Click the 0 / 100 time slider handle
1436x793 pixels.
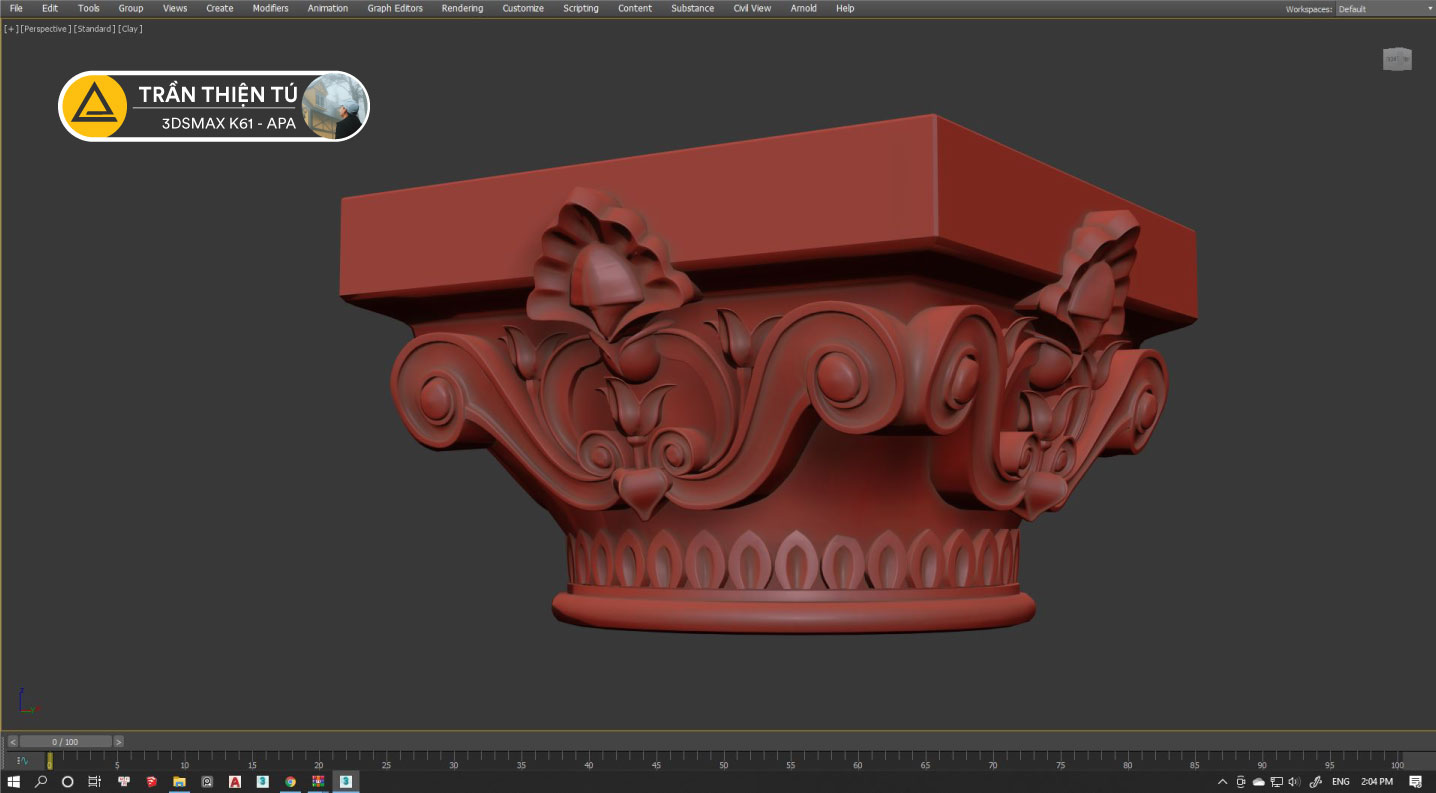(65, 742)
